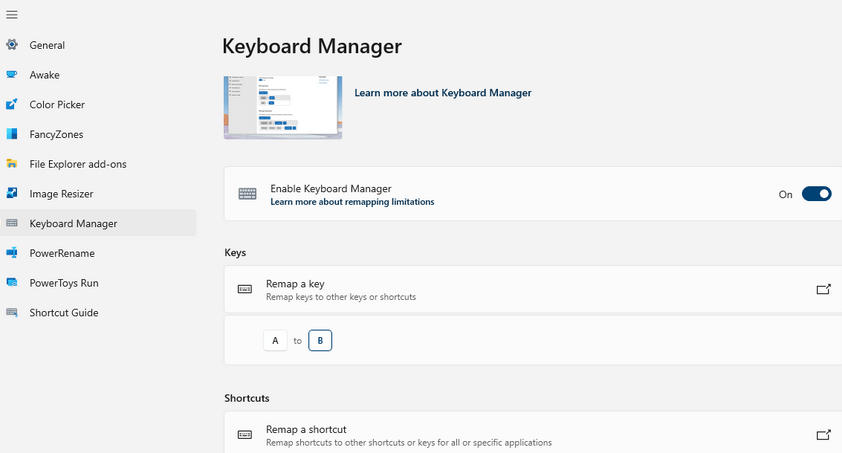The height and width of the screenshot is (453, 842).
Task: Click the Image Resizer icon
Action: (x=12, y=193)
